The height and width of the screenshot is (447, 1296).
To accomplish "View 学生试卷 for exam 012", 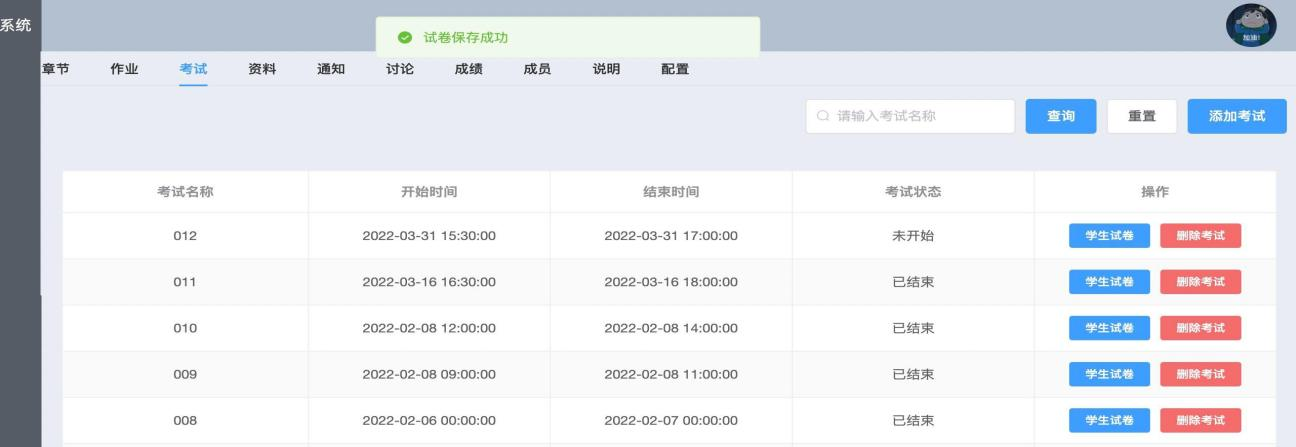I will (1110, 236).
